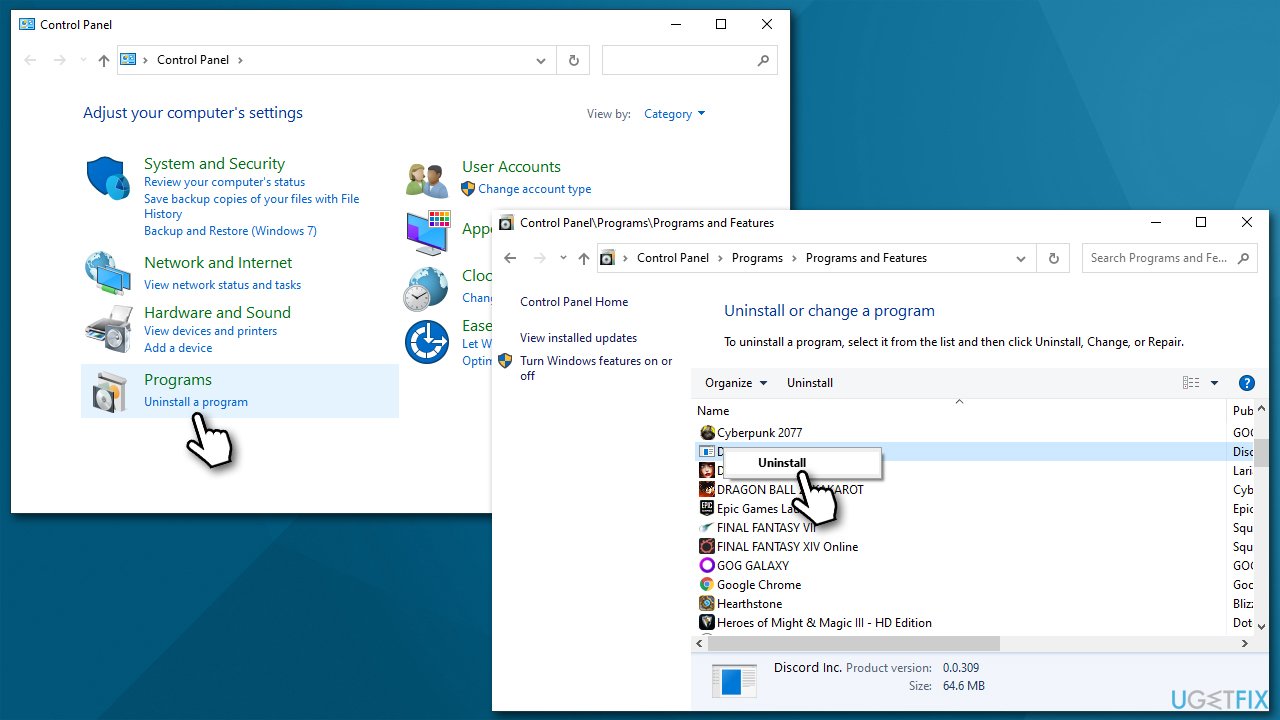Image resolution: width=1280 pixels, height=720 pixels.
Task: Open Hardware and Sound printer icon
Action: point(108,330)
